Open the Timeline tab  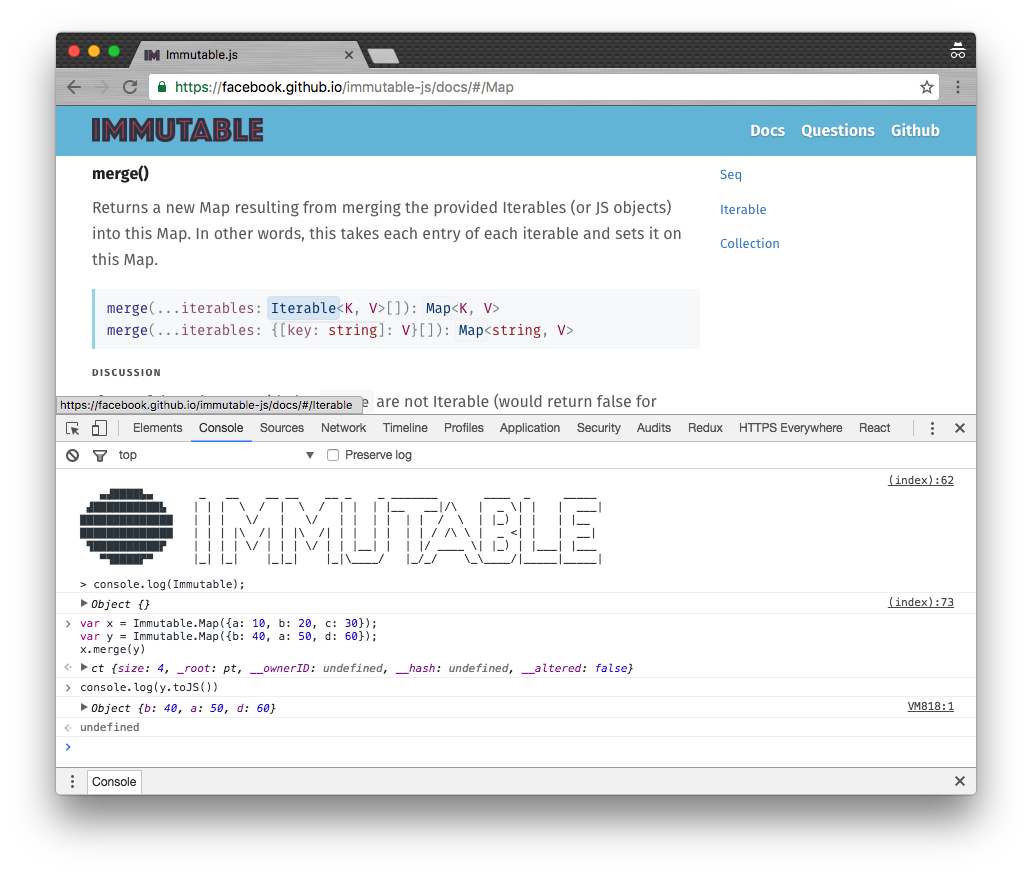(x=405, y=428)
